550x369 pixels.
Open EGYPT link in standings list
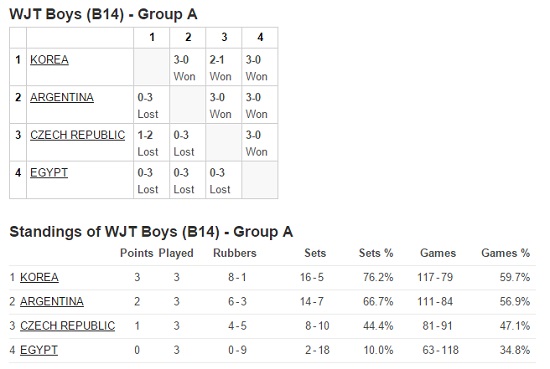point(39,350)
